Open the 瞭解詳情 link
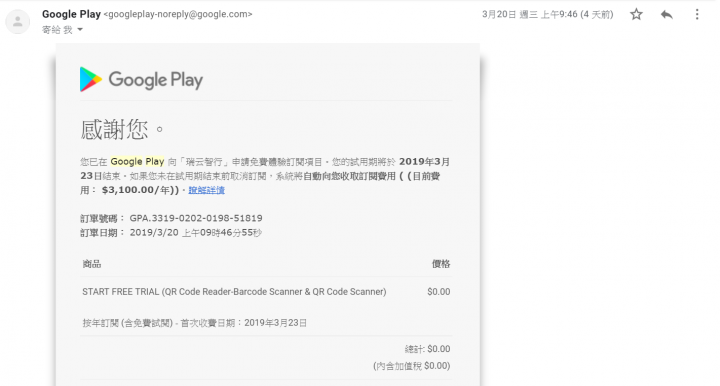720x386 pixels. point(206,190)
